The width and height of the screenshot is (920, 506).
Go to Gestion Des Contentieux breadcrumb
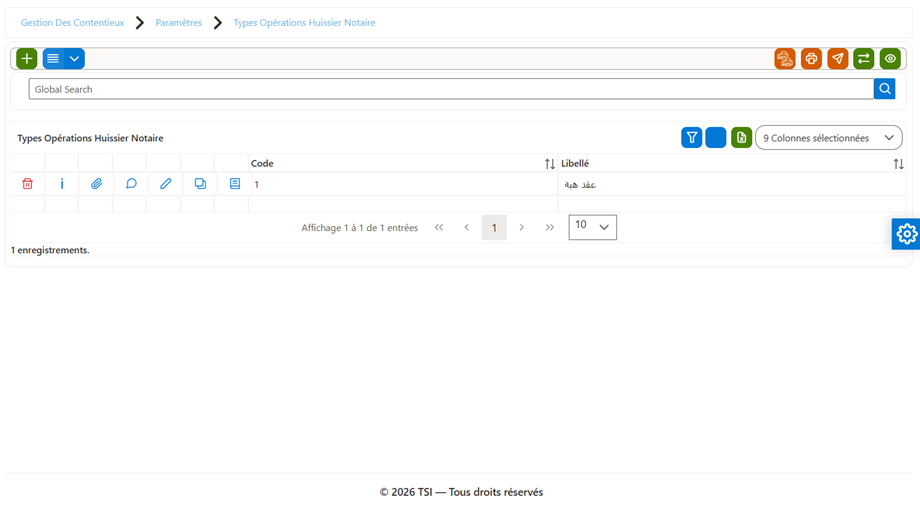click(73, 22)
